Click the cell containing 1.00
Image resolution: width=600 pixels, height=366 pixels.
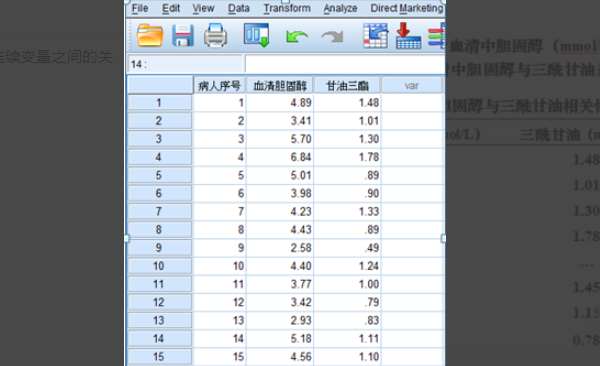tap(347, 284)
